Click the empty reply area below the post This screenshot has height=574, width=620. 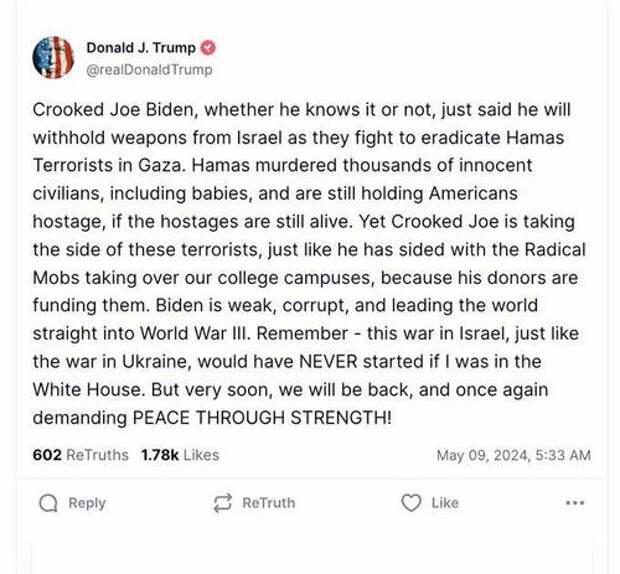click(312, 553)
